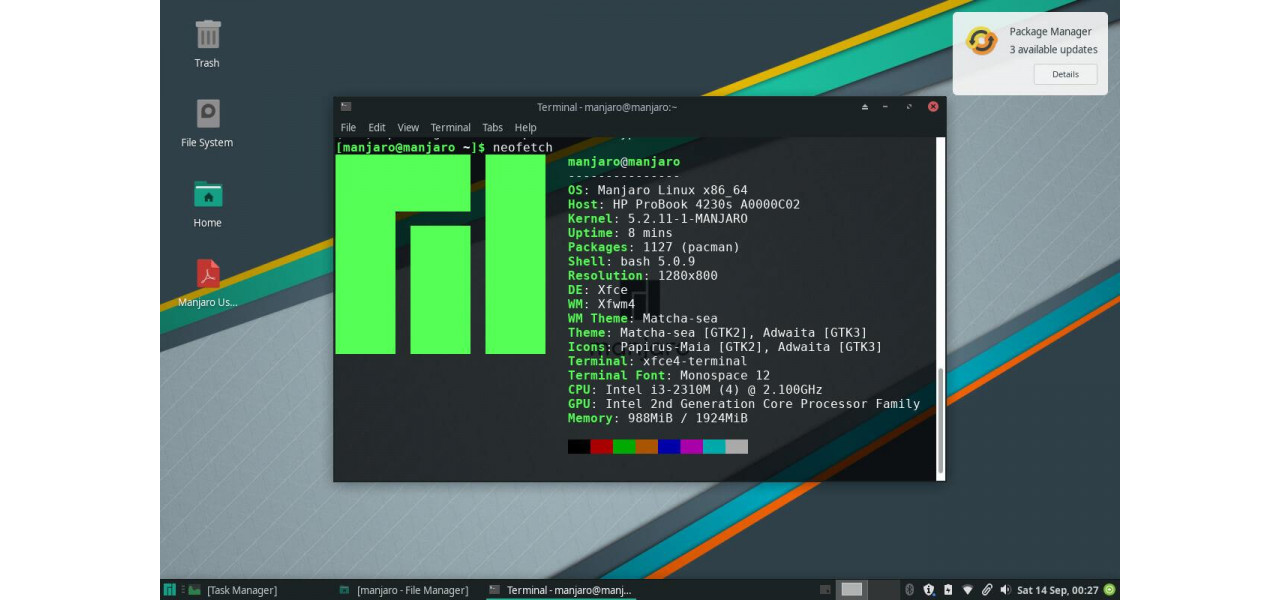The height and width of the screenshot is (600, 1280).
Task: Open the Edit menu in Terminal
Action: [x=377, y=128]
